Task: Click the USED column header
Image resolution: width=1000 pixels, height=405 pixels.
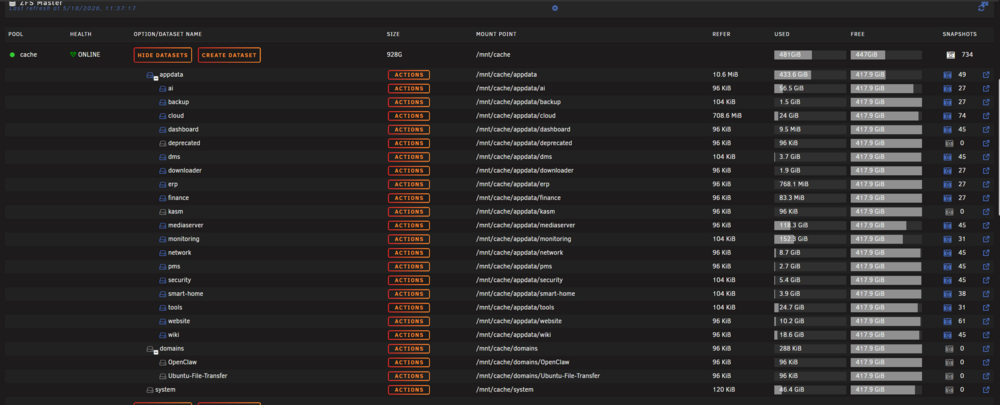Action: 782,34
